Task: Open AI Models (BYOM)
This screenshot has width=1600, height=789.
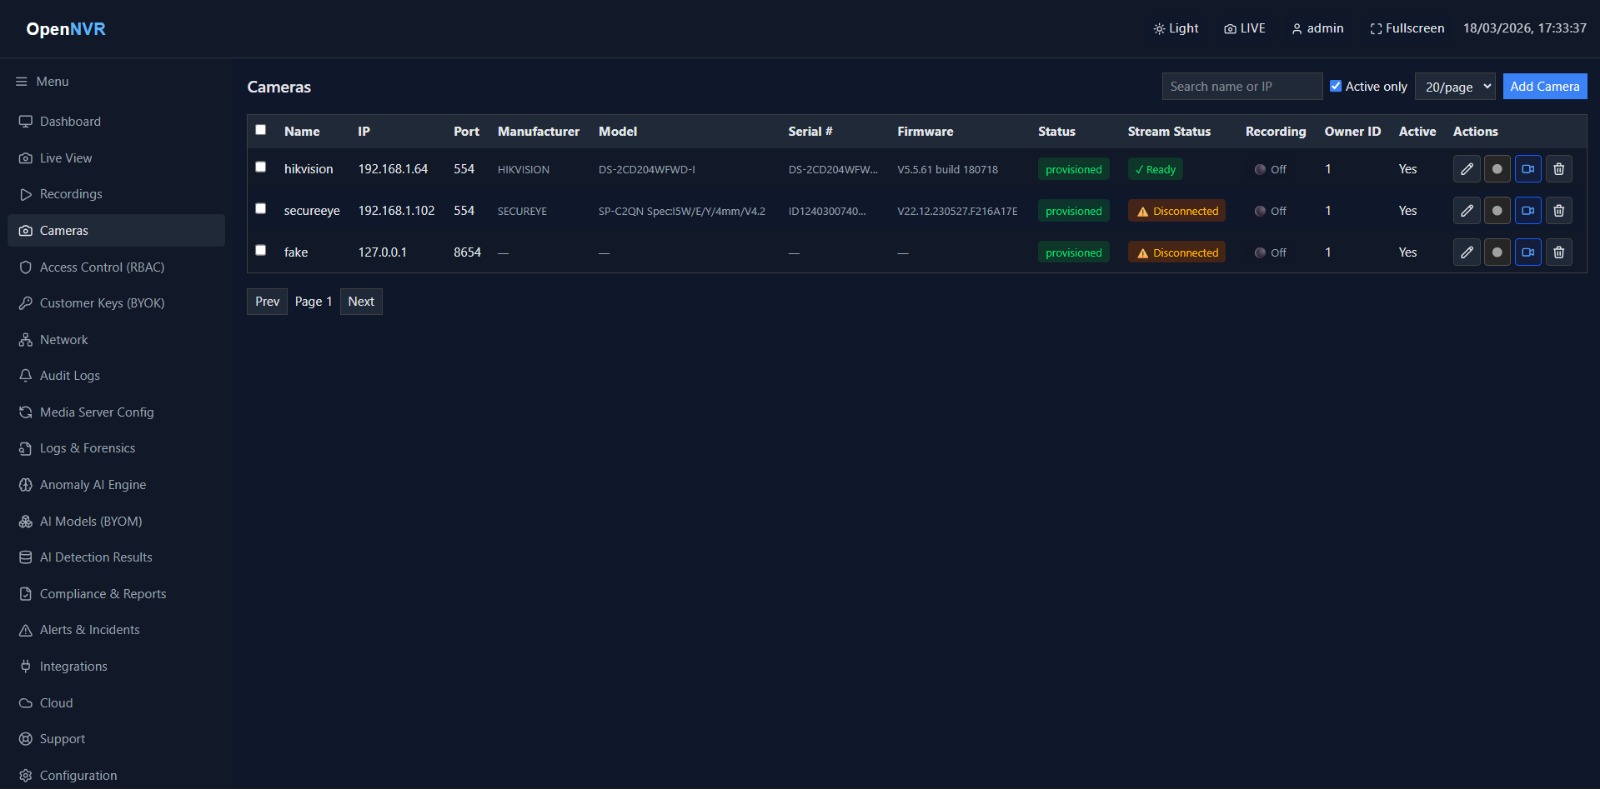Action: pyautogui.click(x=116, y=521)
